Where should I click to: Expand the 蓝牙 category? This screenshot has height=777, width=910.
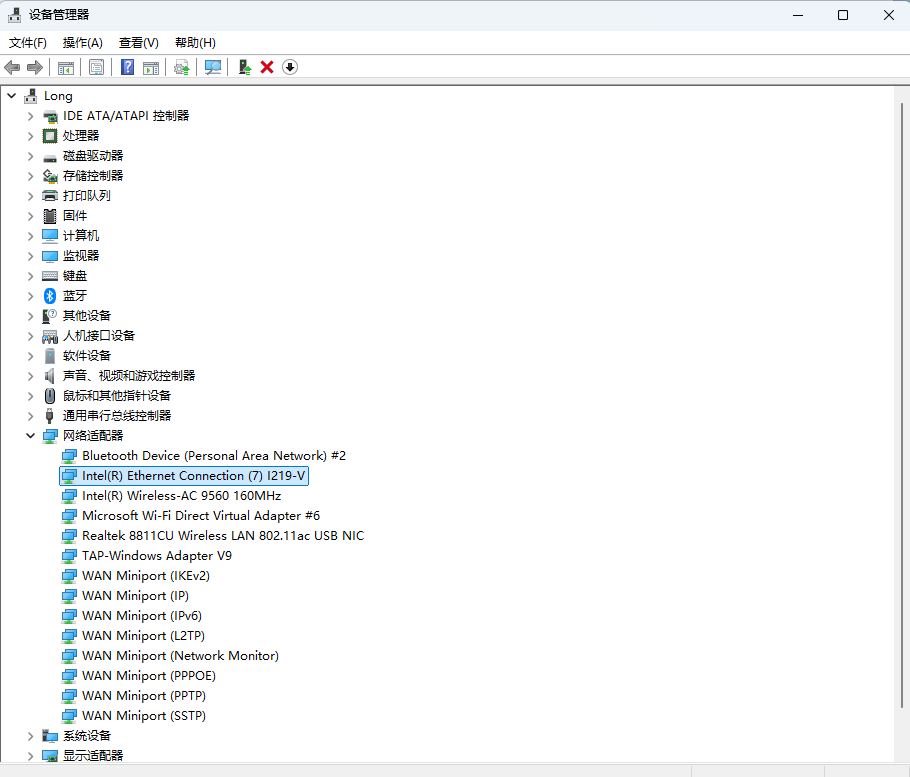30,296
